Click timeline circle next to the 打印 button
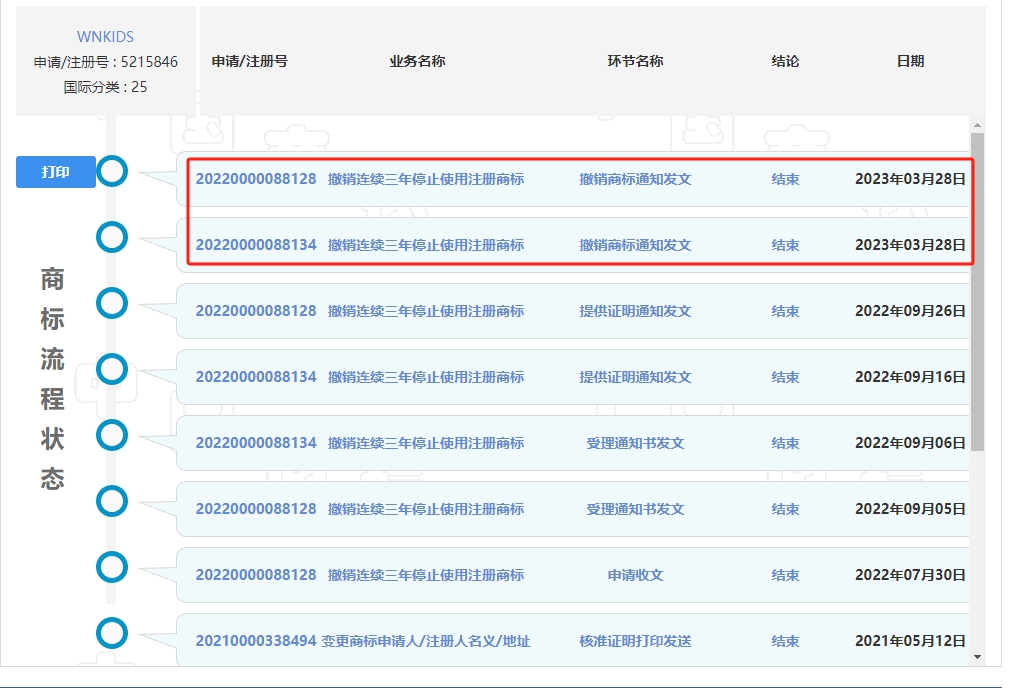This screenshot has width=1016, height=688. tap(112, 171)
